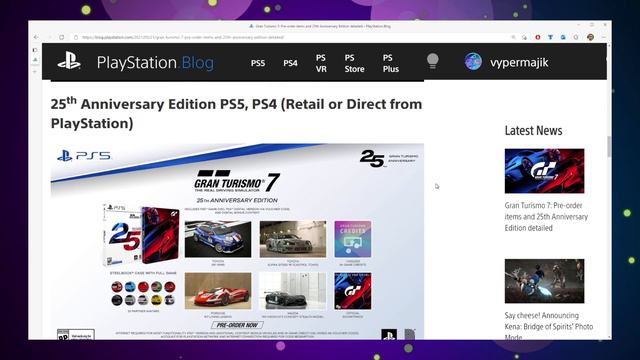This screenshot has width=640, height=360.
Task: Click the browser forward arrow
Action: [x=49, y=37]
